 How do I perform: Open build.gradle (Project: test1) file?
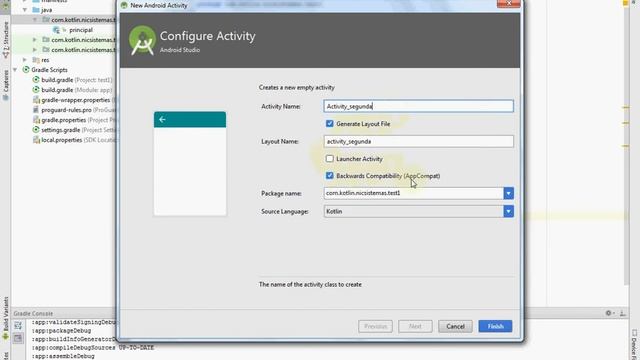point(76,80)
